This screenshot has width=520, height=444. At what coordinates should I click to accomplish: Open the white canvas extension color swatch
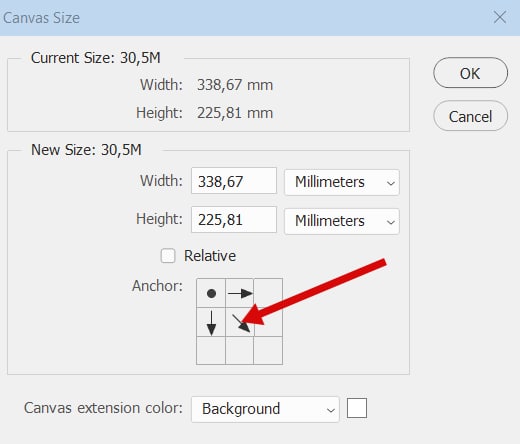click(x=357, y=408)
